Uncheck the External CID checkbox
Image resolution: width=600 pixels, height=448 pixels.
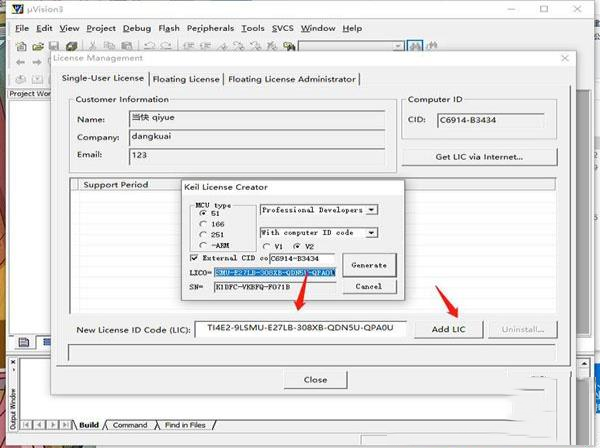pyautogui.click(x=192, y=258)
